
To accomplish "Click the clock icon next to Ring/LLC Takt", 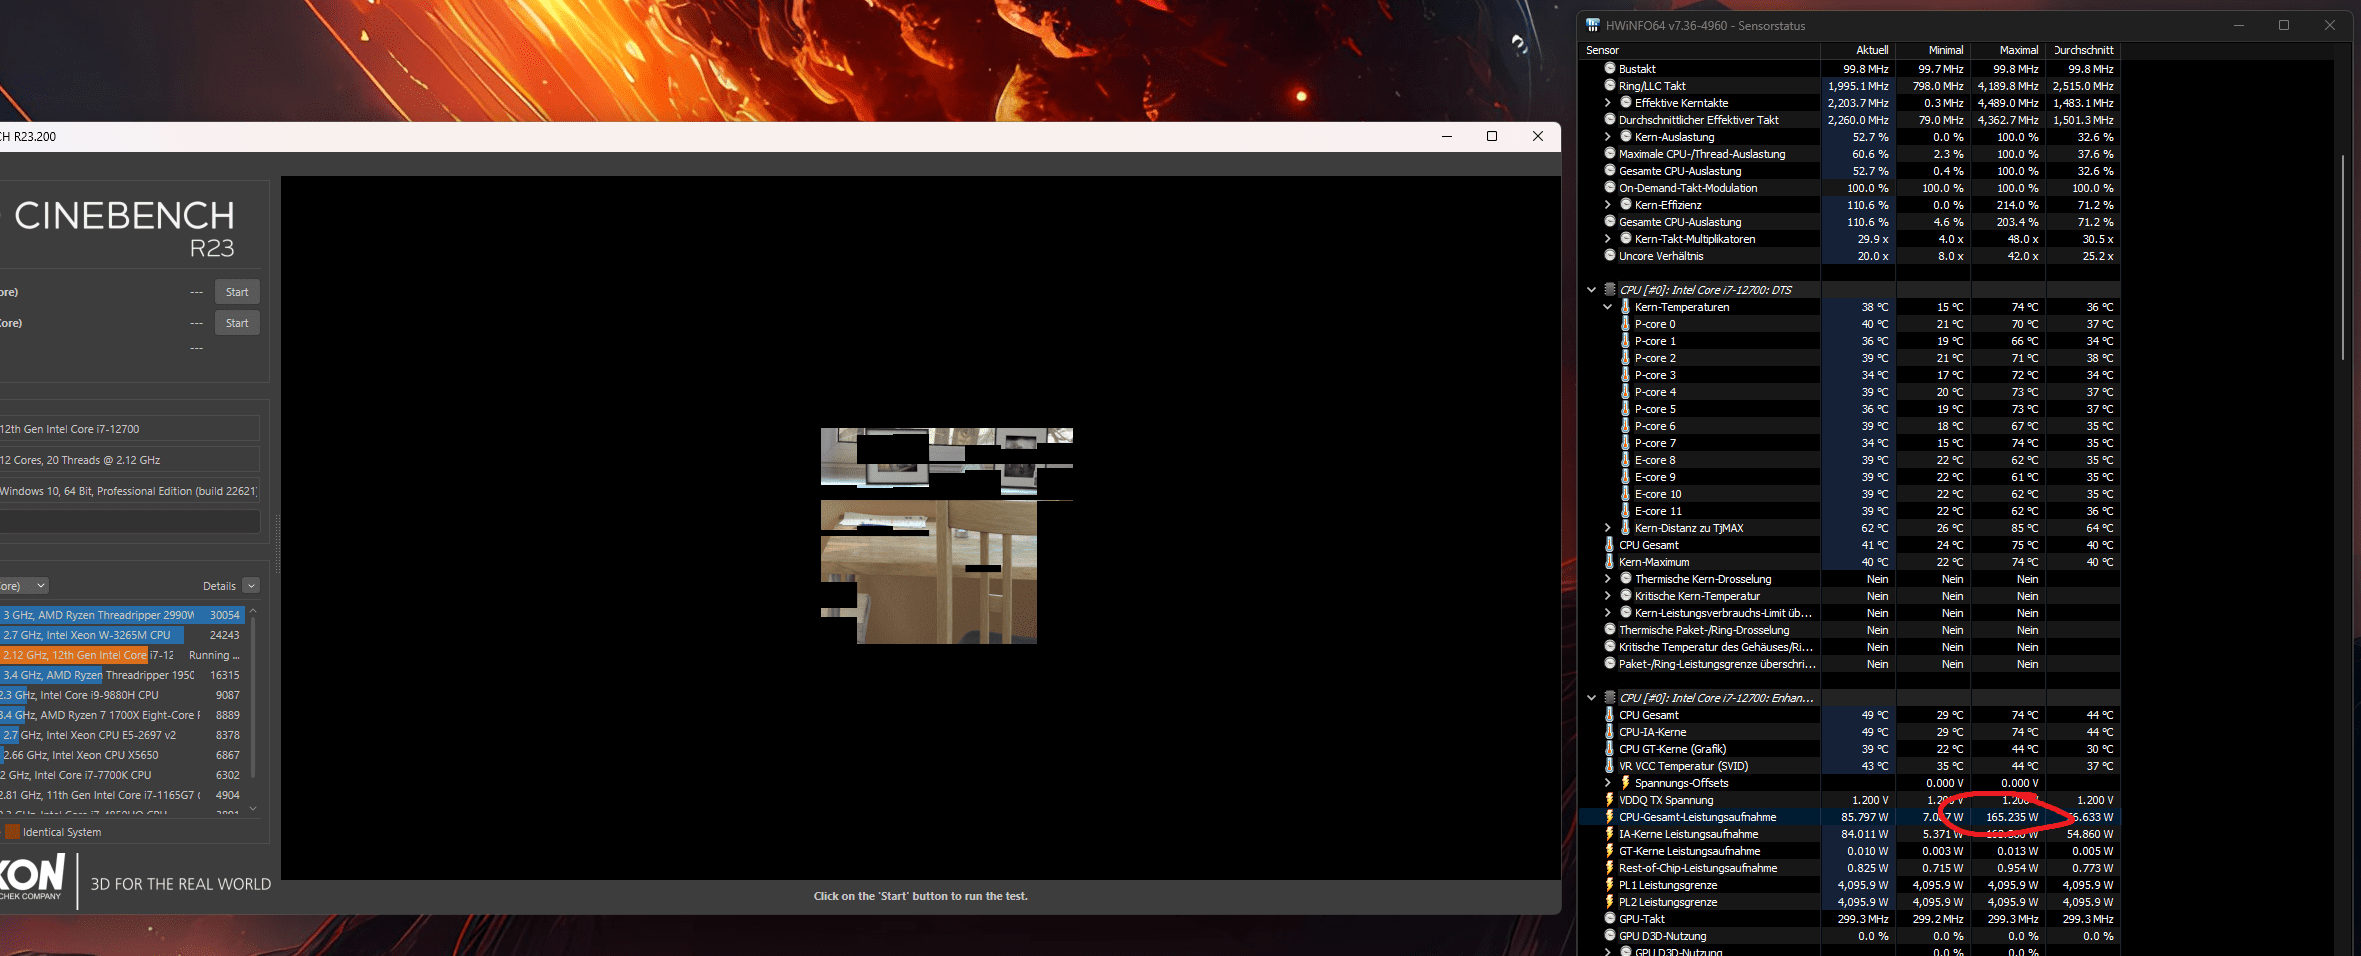I will click(x=1610, y=85).
